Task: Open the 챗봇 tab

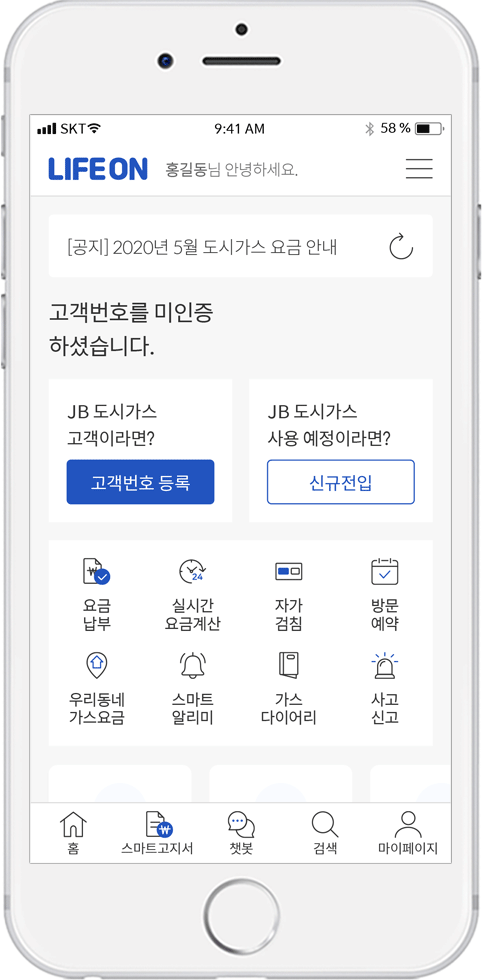Action: (241, 833)
